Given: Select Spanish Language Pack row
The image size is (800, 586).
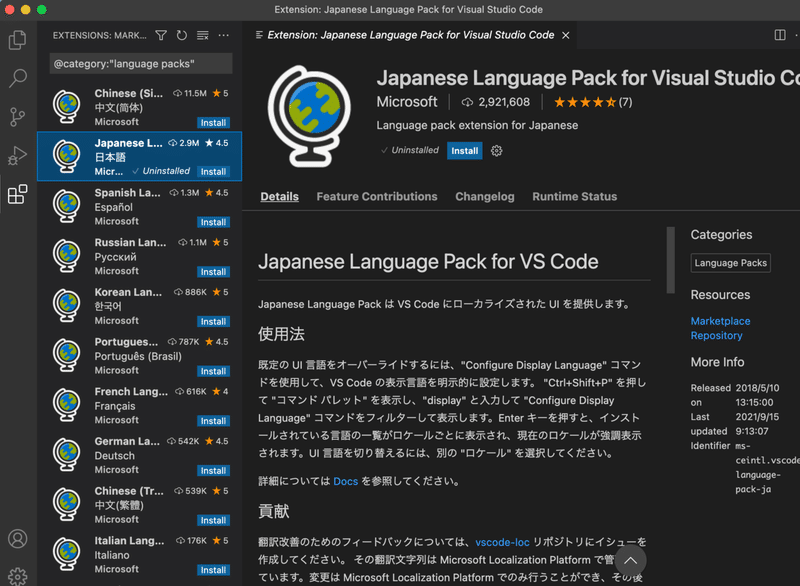Looking at the screenshot, I should [x=139, y=207].
